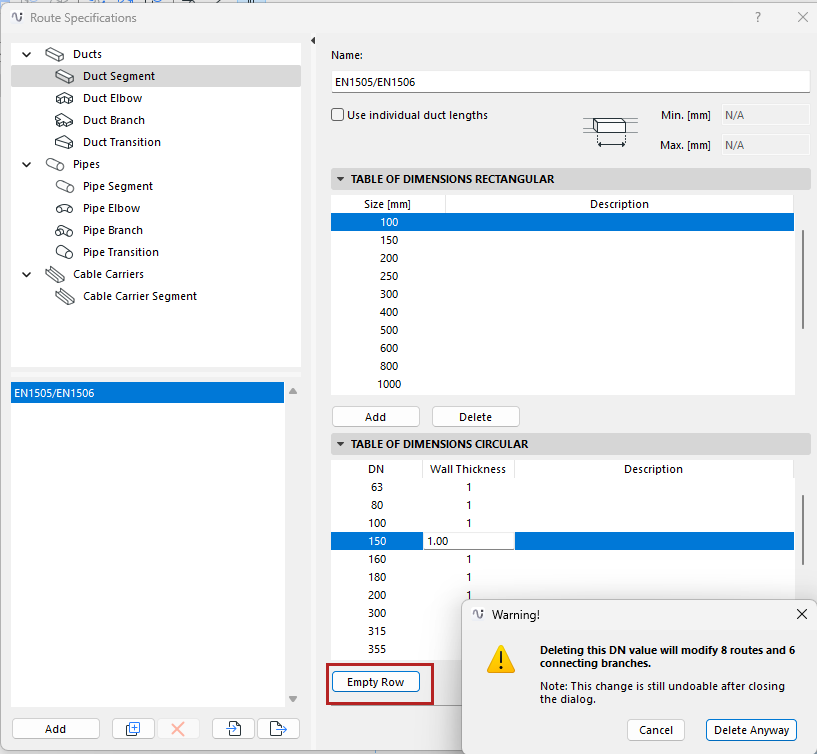Click the Pipes category icon
This screenshot has width=817, height=754.
55,164
